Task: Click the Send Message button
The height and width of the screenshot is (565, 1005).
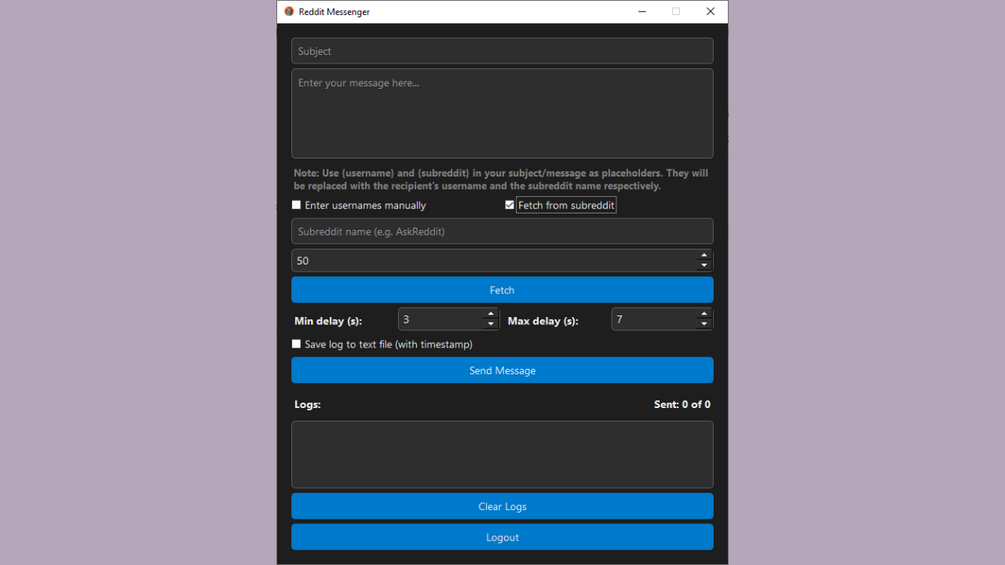Action: pos(502,370)
